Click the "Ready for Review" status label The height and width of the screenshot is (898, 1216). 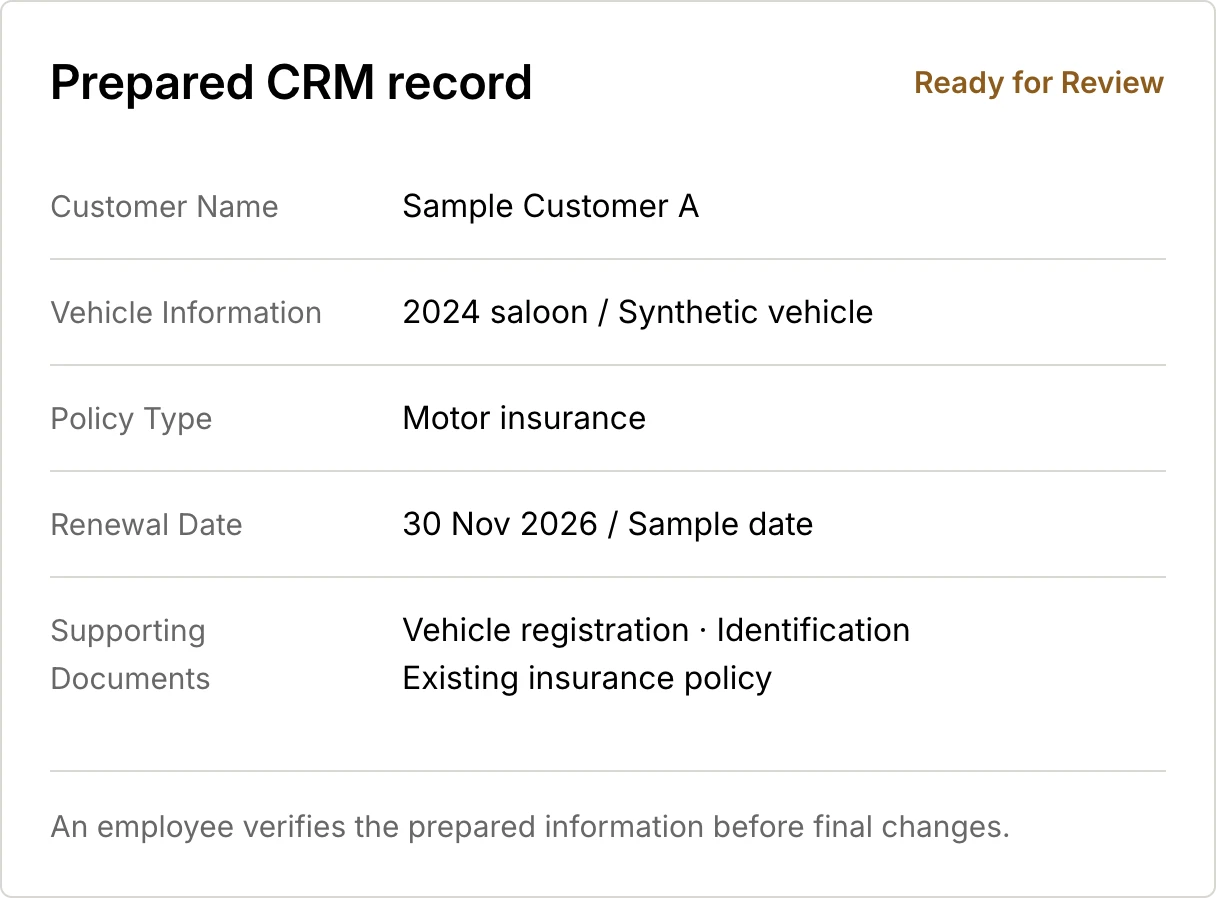click(x=1039, y=83)
